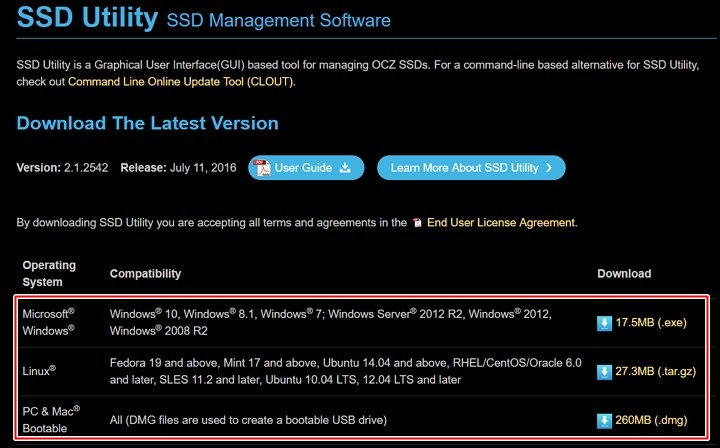Click the SSD Utility page title
Screen dimensions: 720x448
click(87, 17)
